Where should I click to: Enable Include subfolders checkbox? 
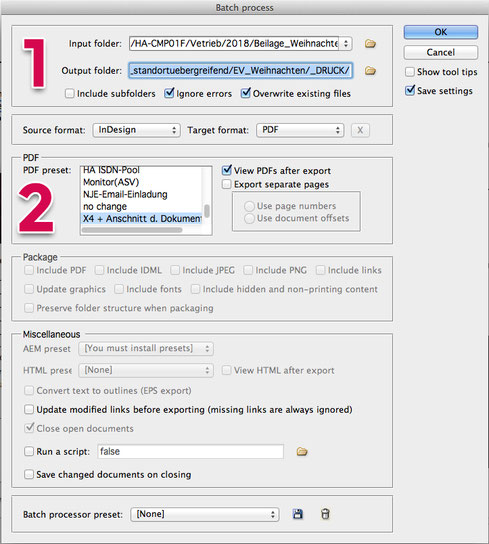tap(69, 93)
